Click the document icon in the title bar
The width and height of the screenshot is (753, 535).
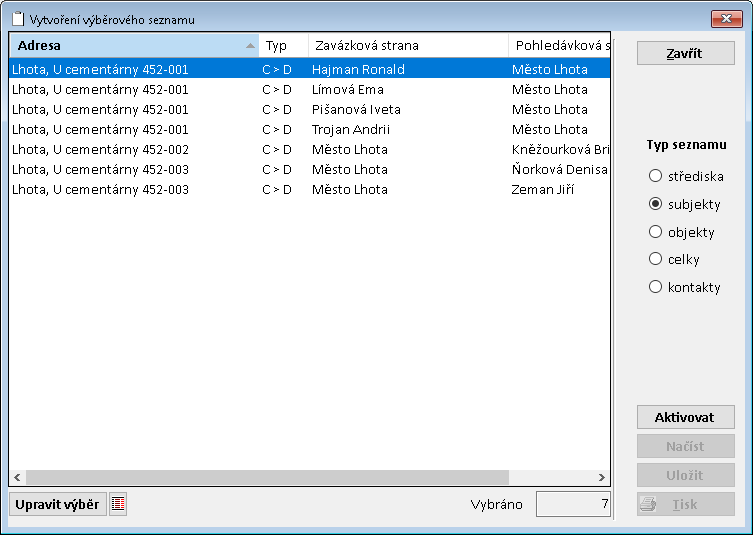(x=17, y=19)
